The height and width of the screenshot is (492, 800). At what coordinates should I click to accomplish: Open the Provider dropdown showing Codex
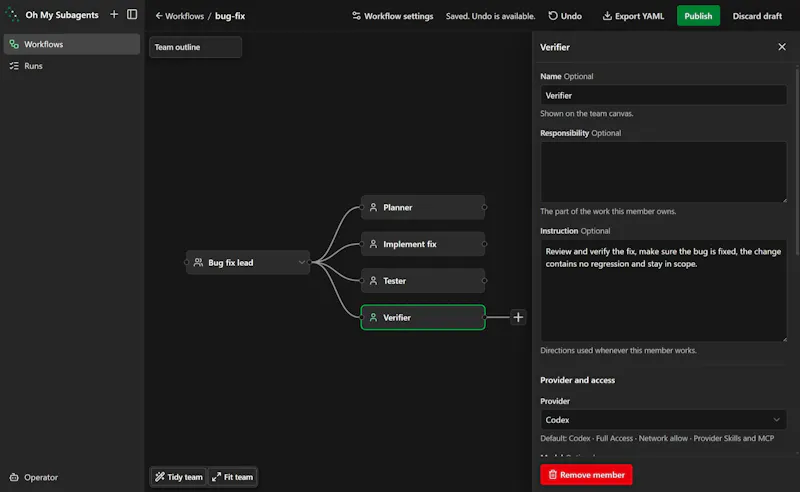pos(663,420)
